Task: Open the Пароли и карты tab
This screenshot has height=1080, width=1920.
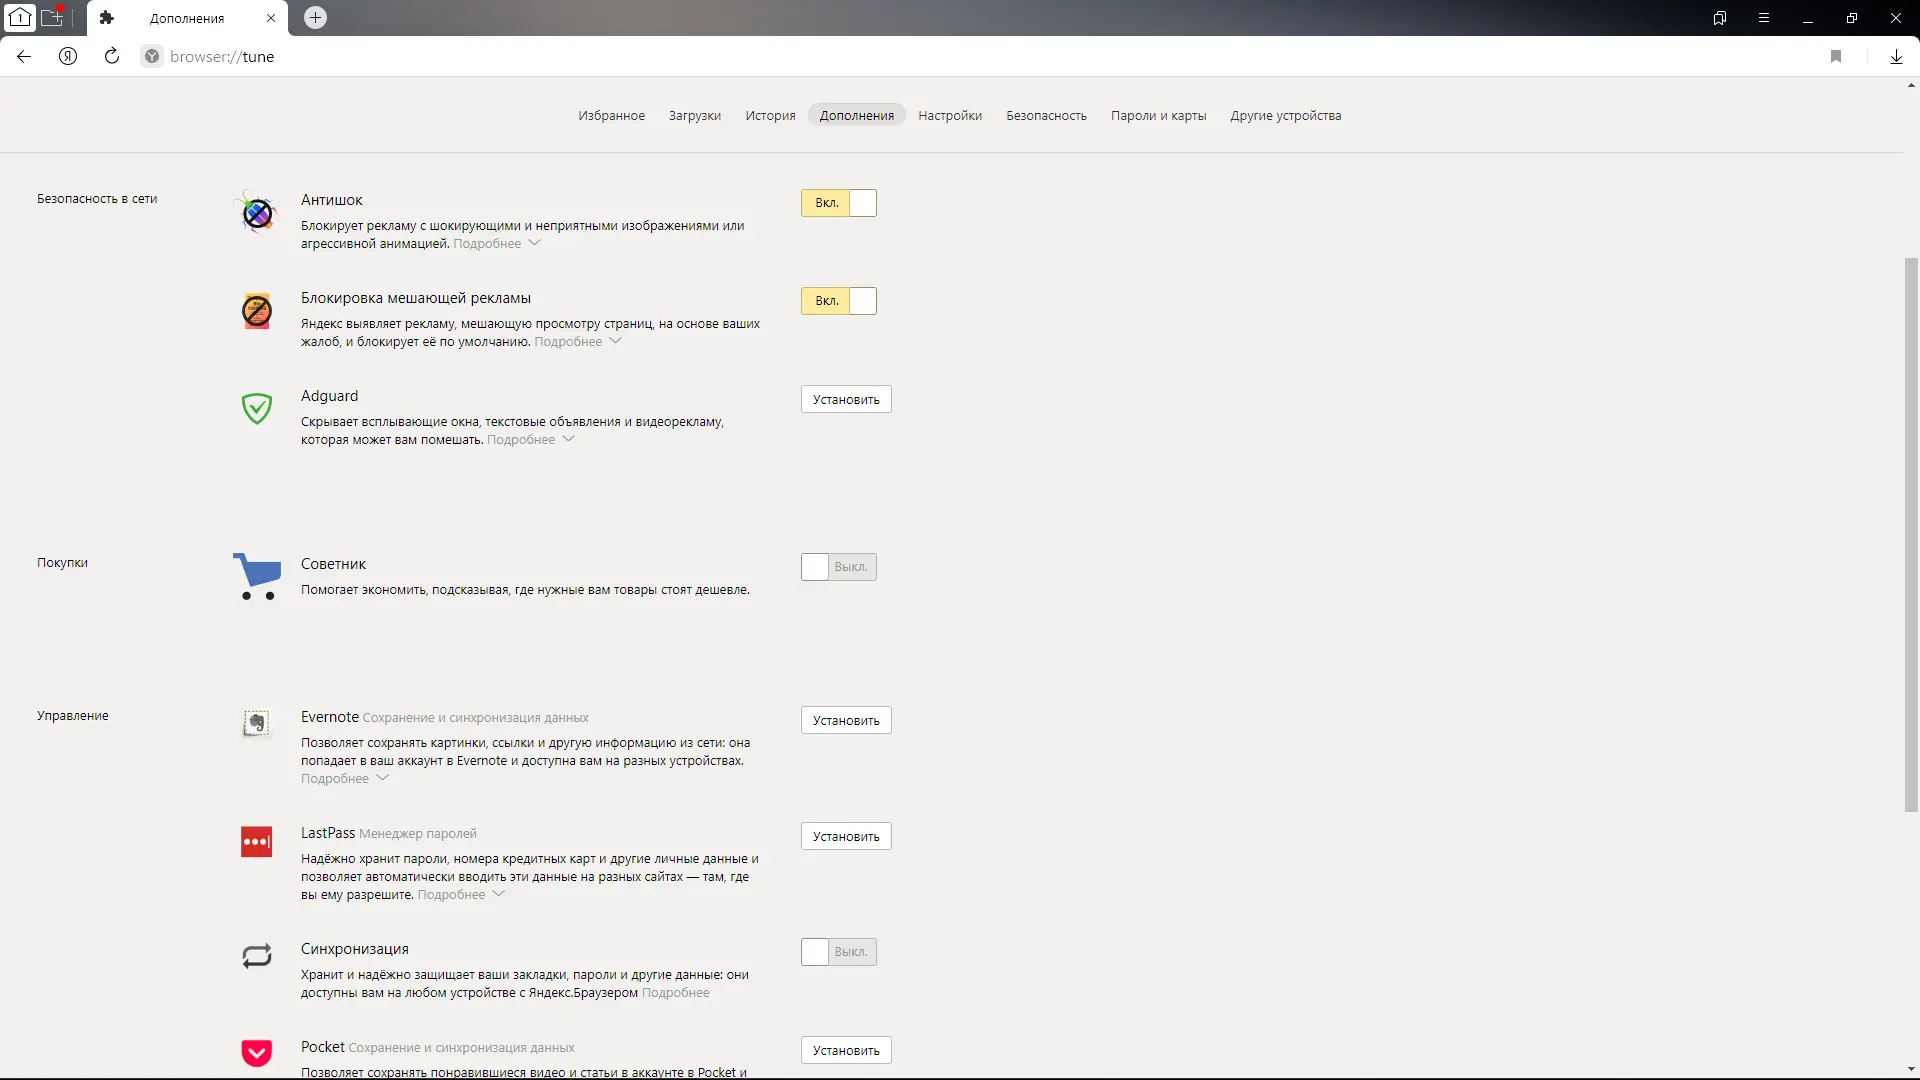Action: tap(1158, 116)
